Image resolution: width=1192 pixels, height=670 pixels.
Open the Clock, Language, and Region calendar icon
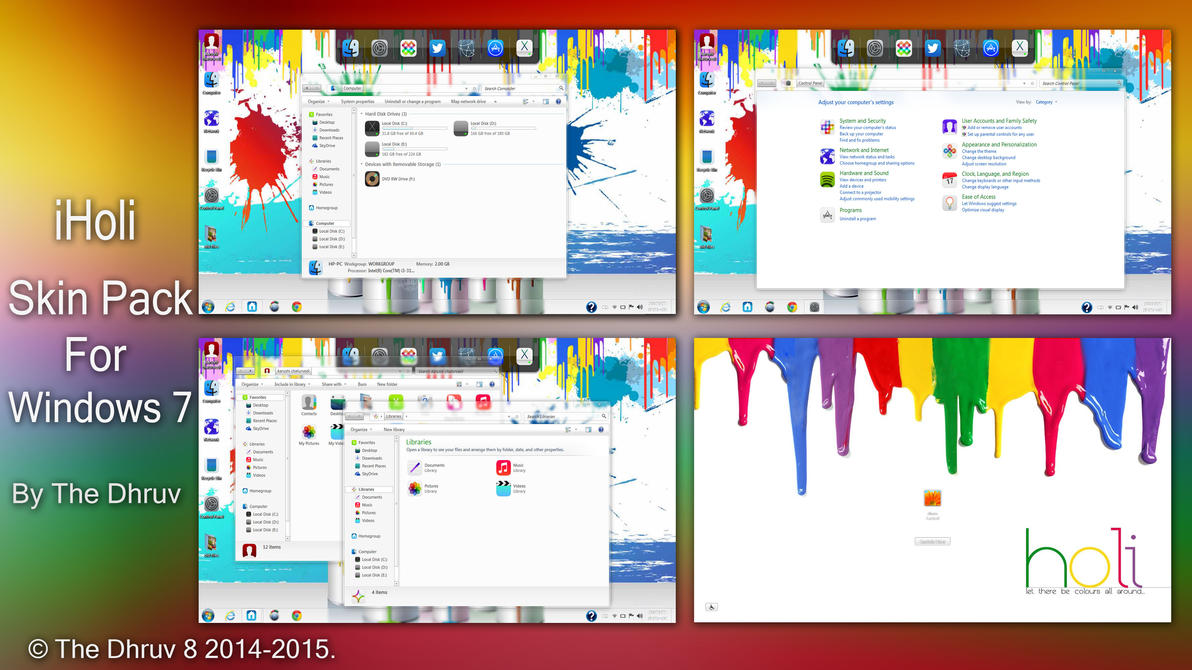(949, 179)
